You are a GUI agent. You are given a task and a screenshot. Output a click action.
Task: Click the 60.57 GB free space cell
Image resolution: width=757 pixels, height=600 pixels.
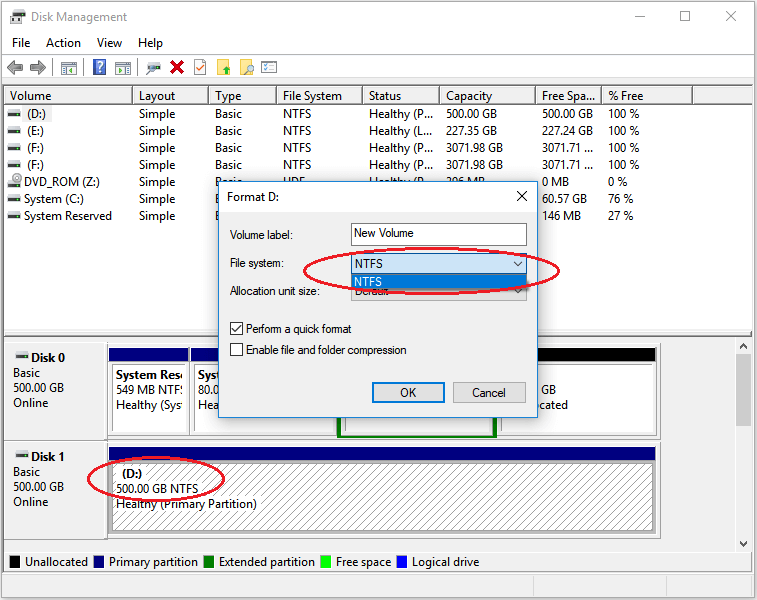click(x=564, y=199)
